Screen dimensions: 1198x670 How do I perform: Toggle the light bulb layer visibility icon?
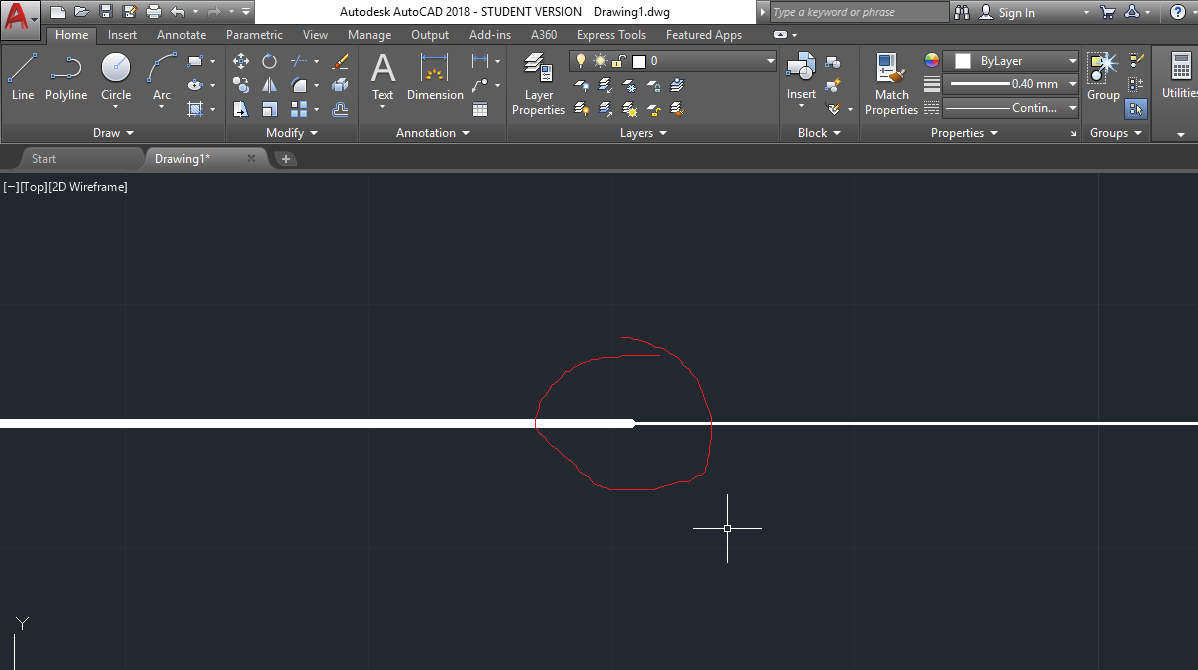click(580, 61)
